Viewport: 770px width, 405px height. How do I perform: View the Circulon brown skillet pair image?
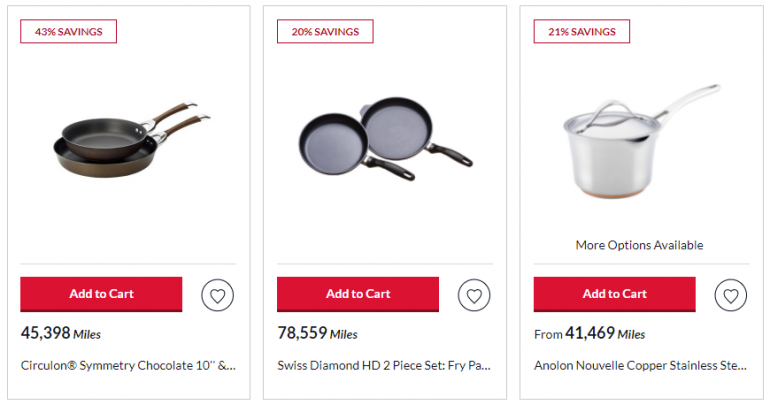click(128, 140)
